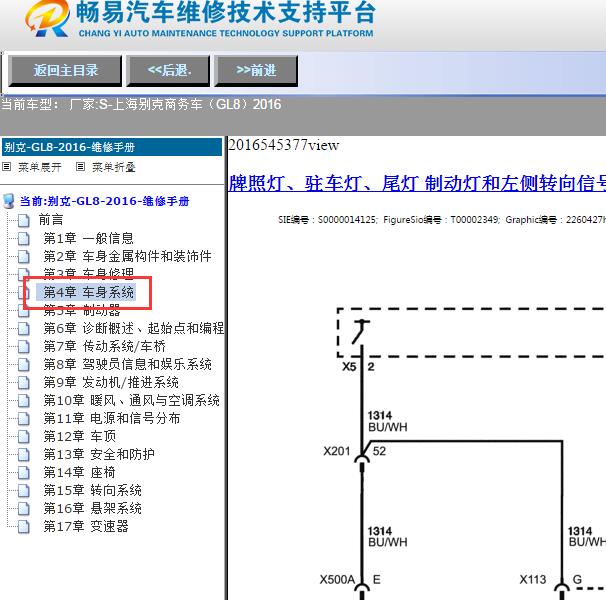606x600 pixels.
Task: Click the page icon beside 第9章
Action: pos(24,383)
